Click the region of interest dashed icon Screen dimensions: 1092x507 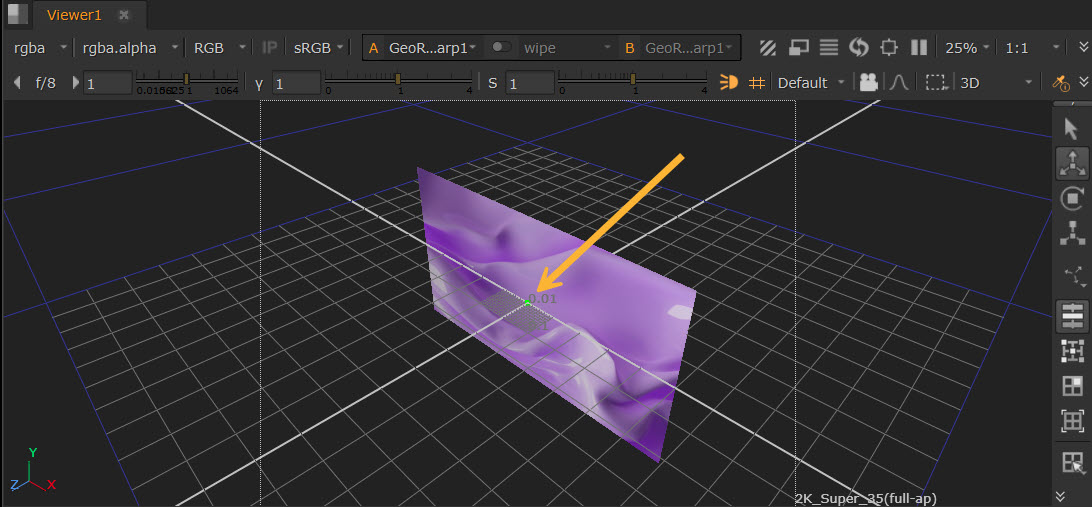tap(936, 83)
